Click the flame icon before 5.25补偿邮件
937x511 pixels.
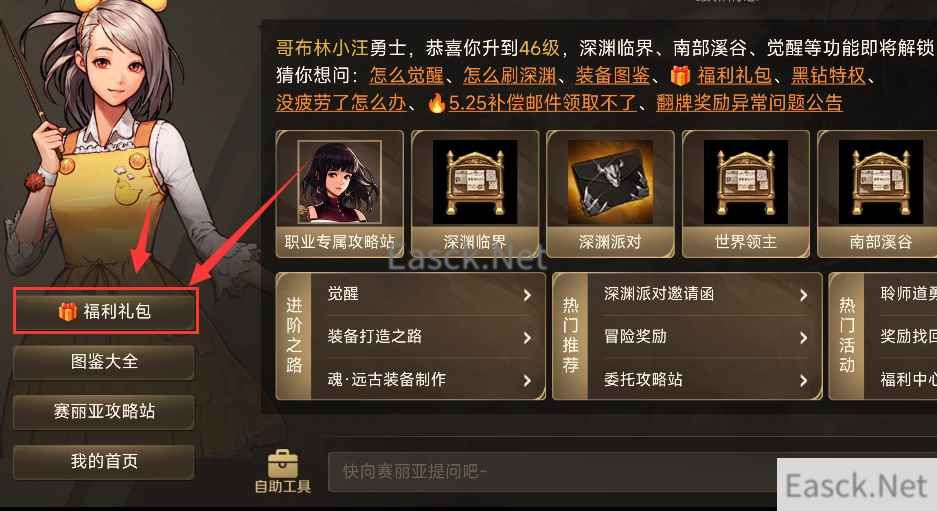[437, 102]
